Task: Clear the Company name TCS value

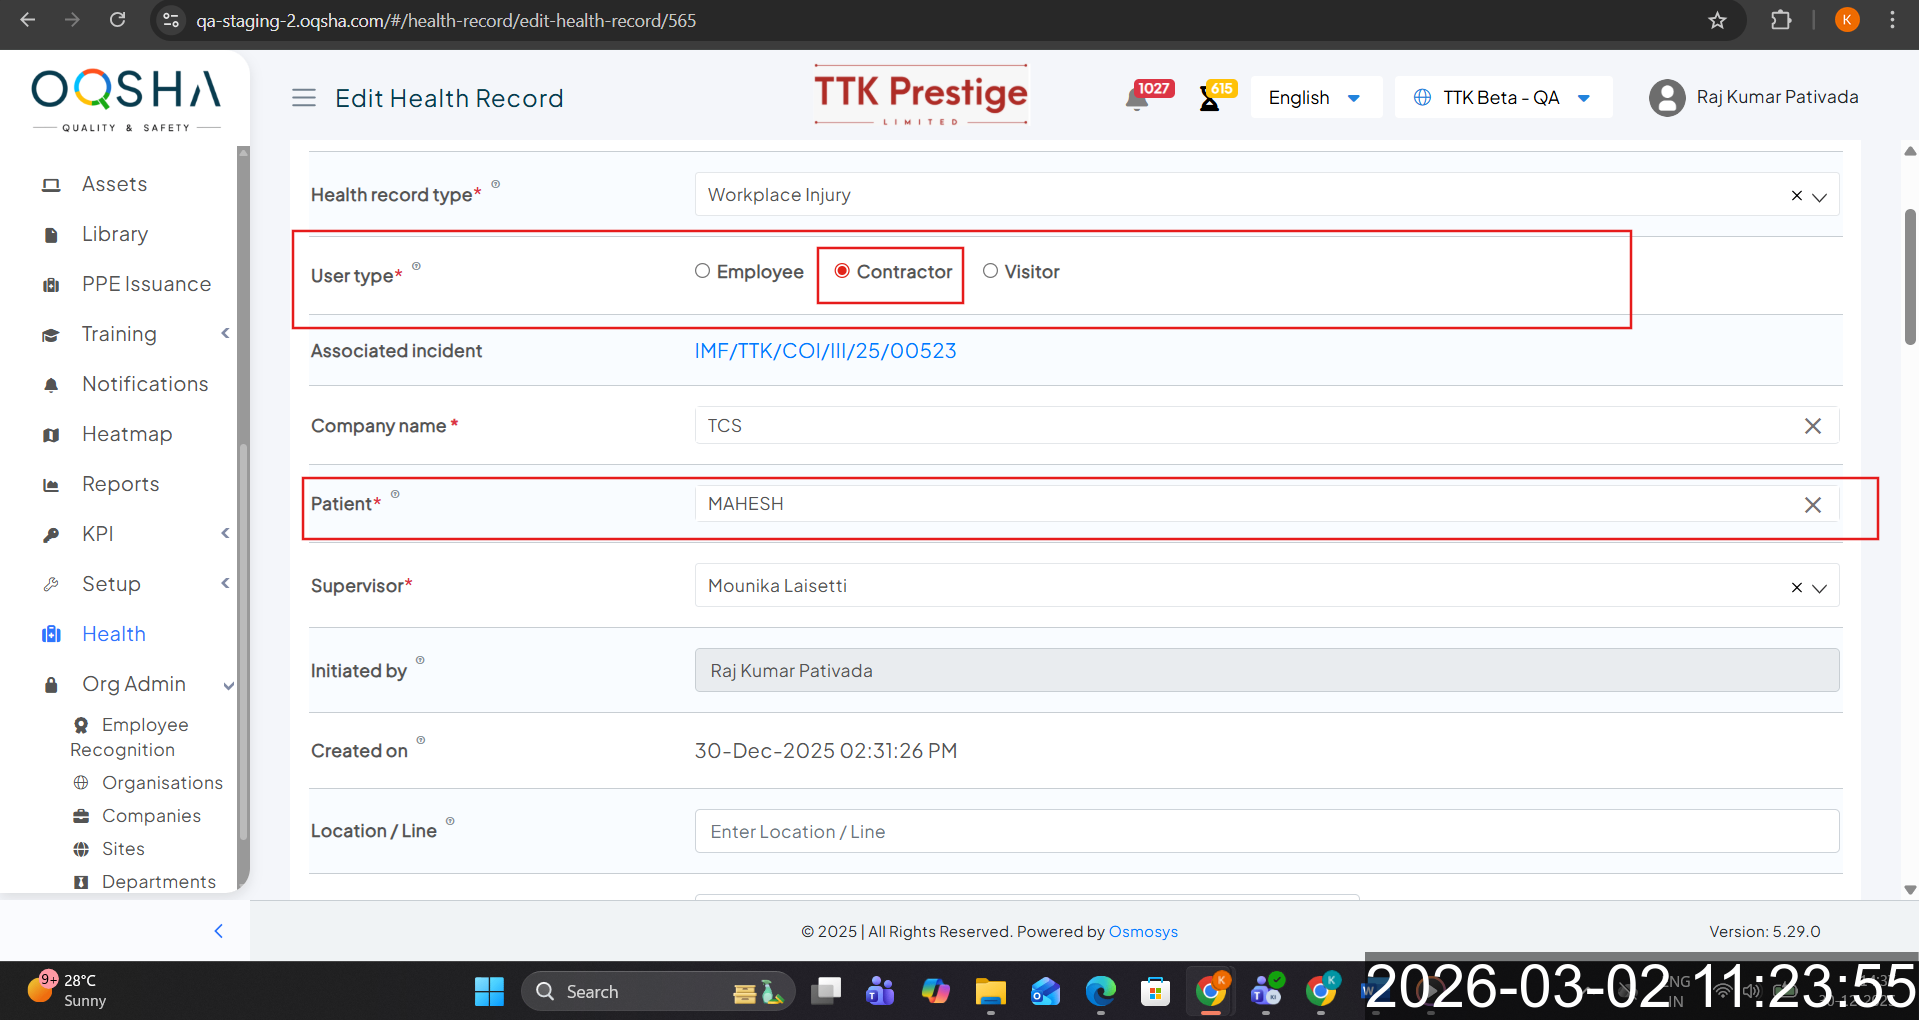Action: [1812, 426]
